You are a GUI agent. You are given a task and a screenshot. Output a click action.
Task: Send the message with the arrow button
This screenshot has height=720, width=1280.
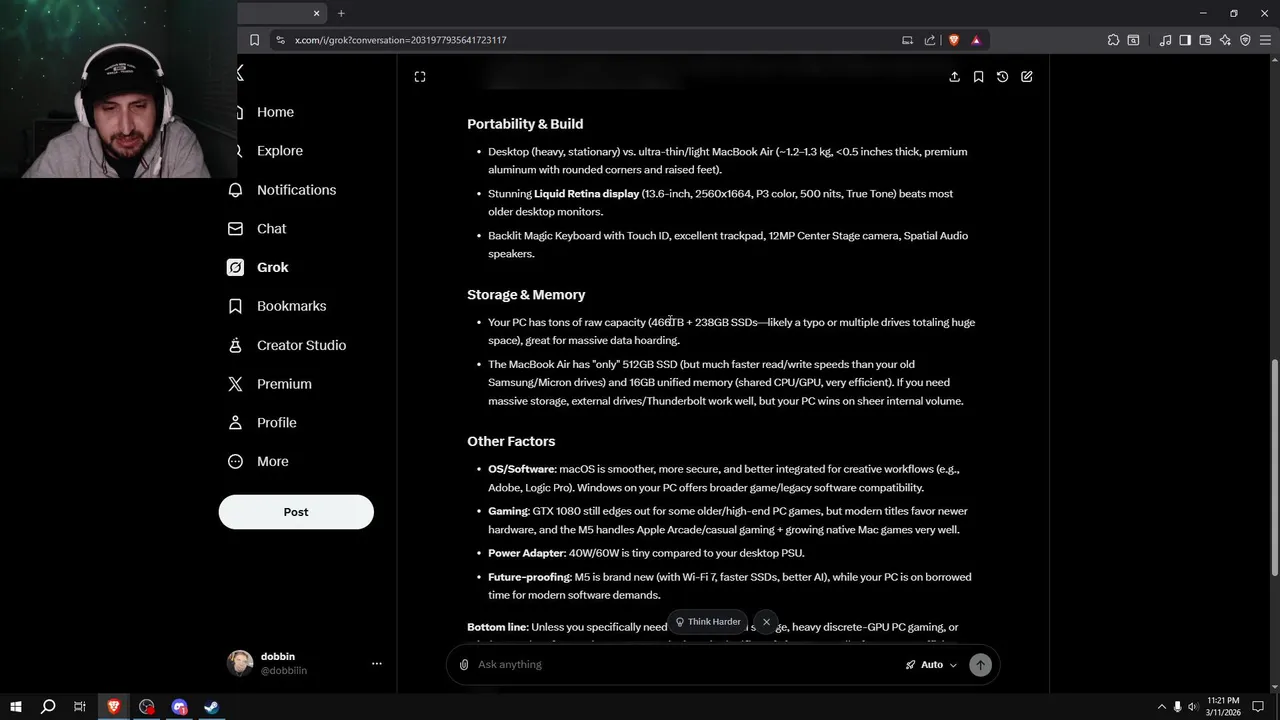tap(980, 665)
